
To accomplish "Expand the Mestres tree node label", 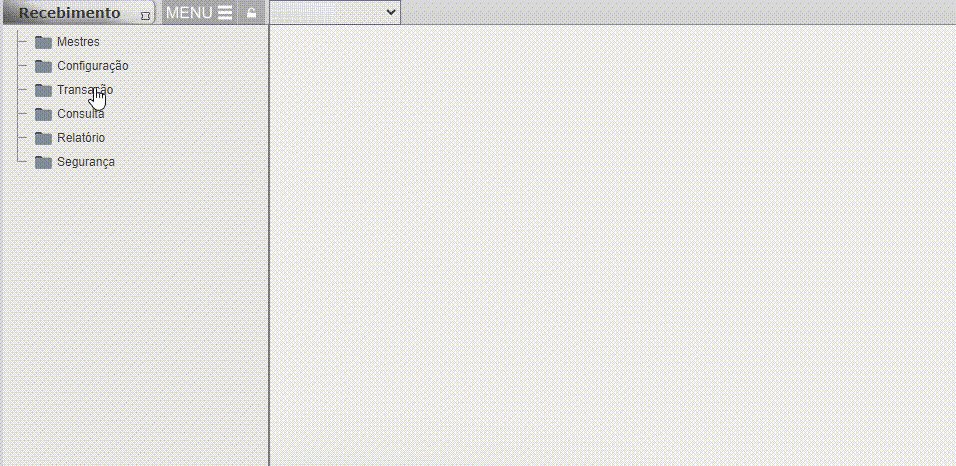I will coord(78,42).
